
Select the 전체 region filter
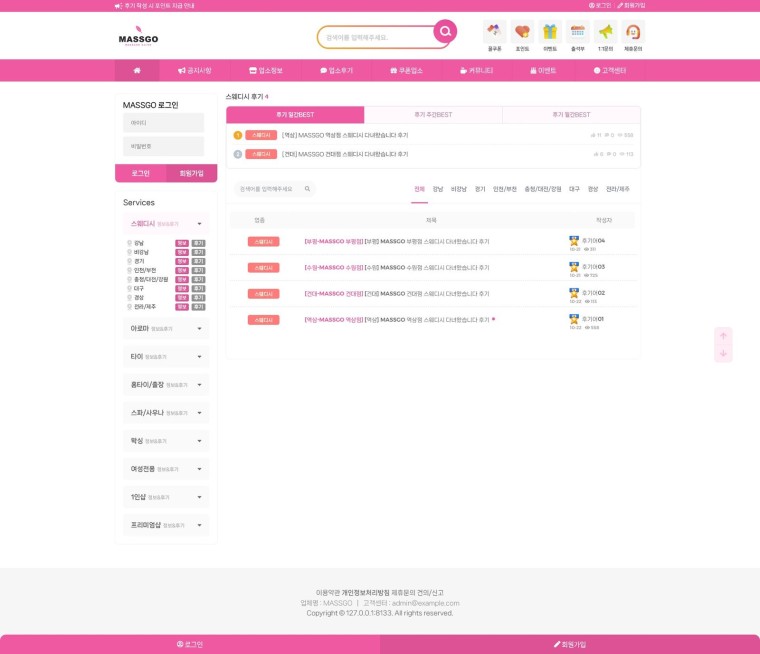pyautogui.click(x=419, y=189)
